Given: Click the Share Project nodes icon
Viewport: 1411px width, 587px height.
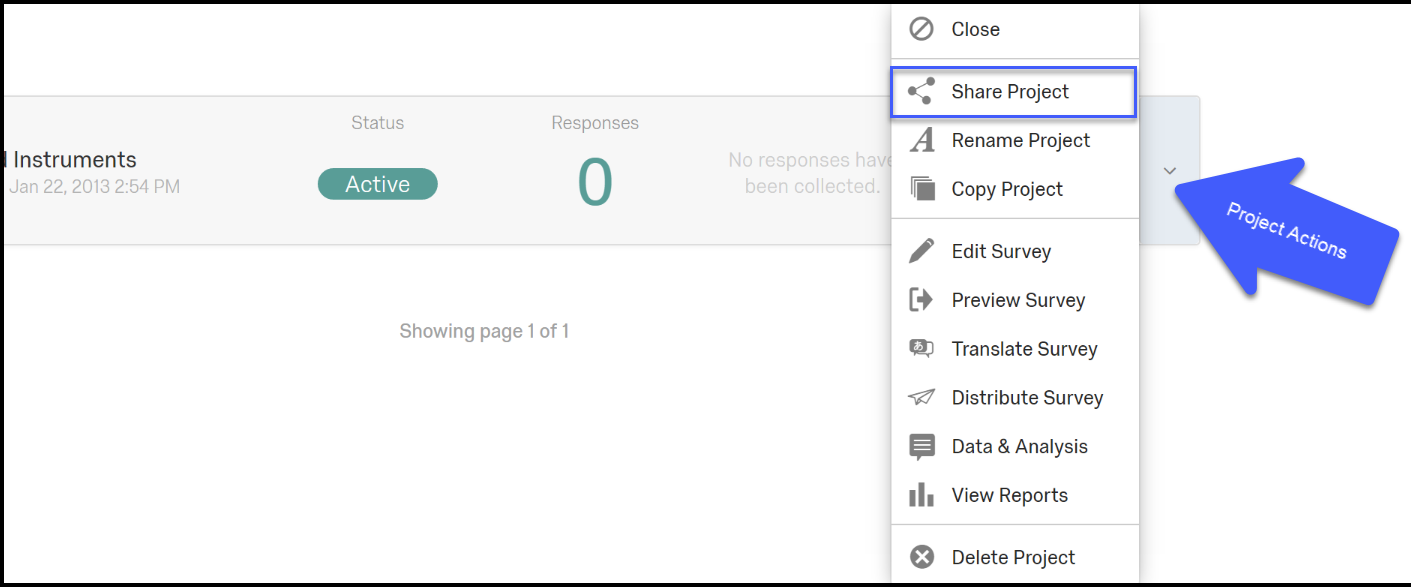Looking at the screenshot, I should (x=921, y=92).
